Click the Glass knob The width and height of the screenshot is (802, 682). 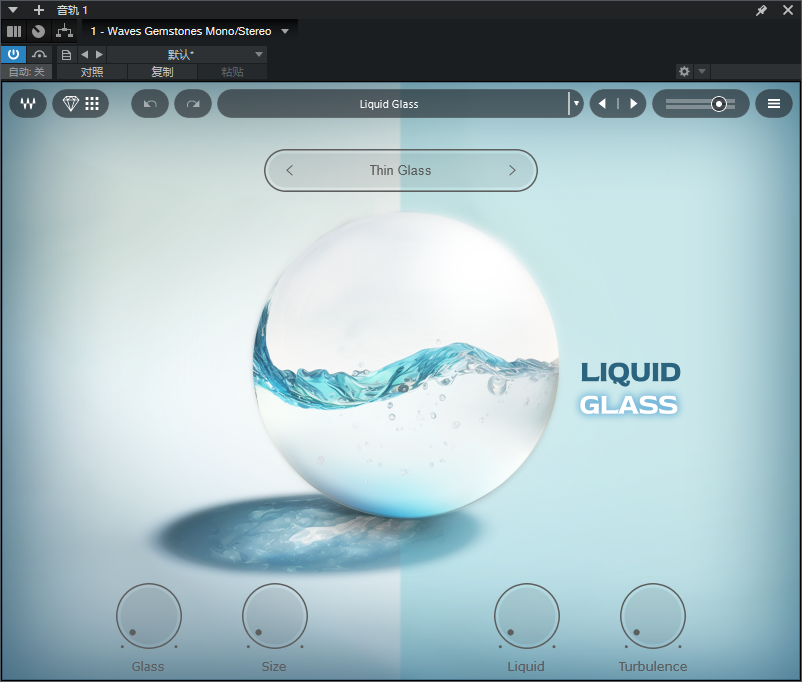coord(149,616)
